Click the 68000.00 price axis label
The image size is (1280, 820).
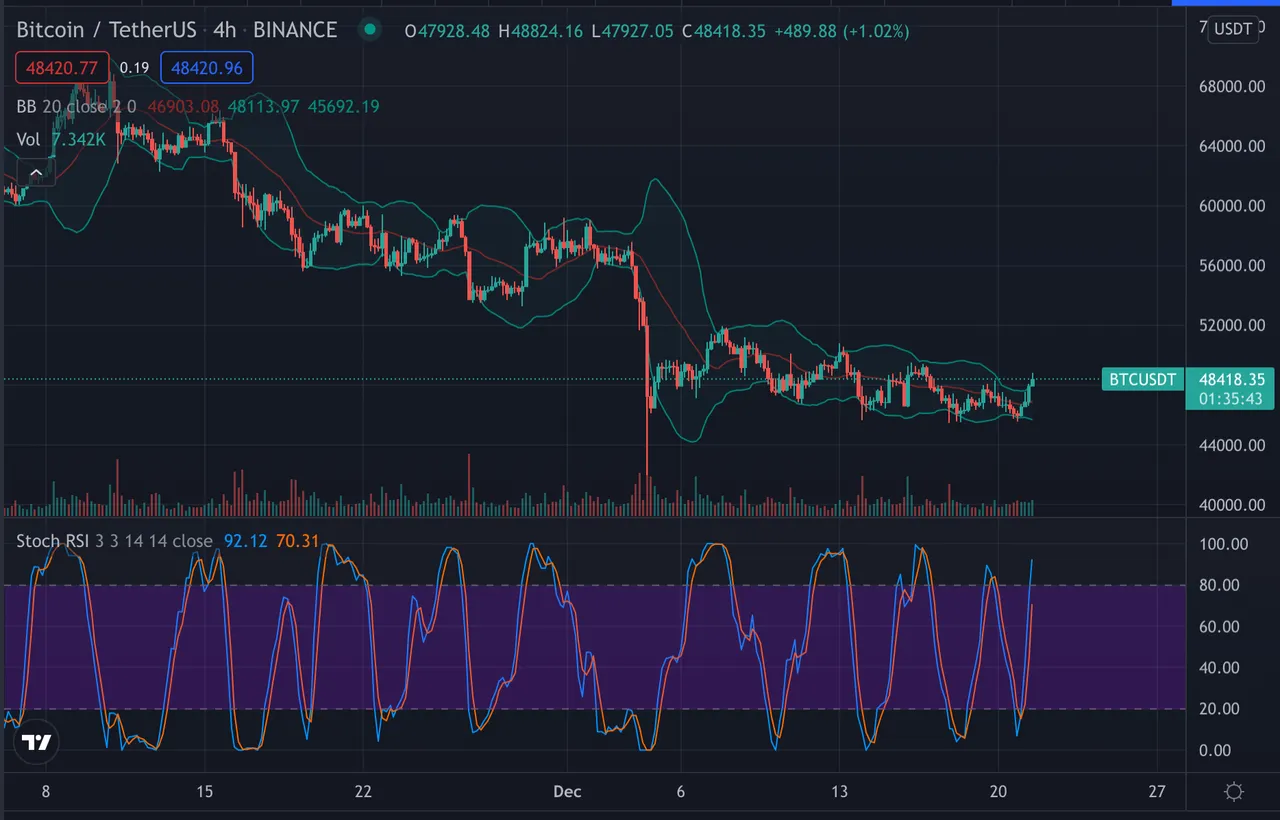pyautogui.click(x=1231, y=86)
